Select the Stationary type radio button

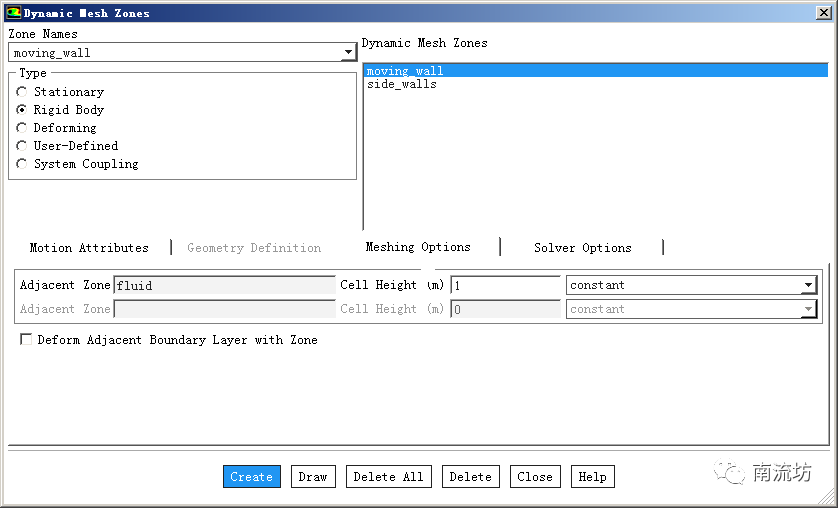point(21,92)
